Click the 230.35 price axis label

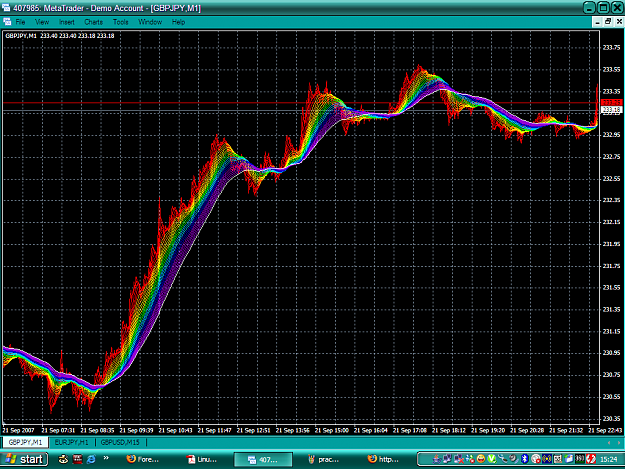611,418
